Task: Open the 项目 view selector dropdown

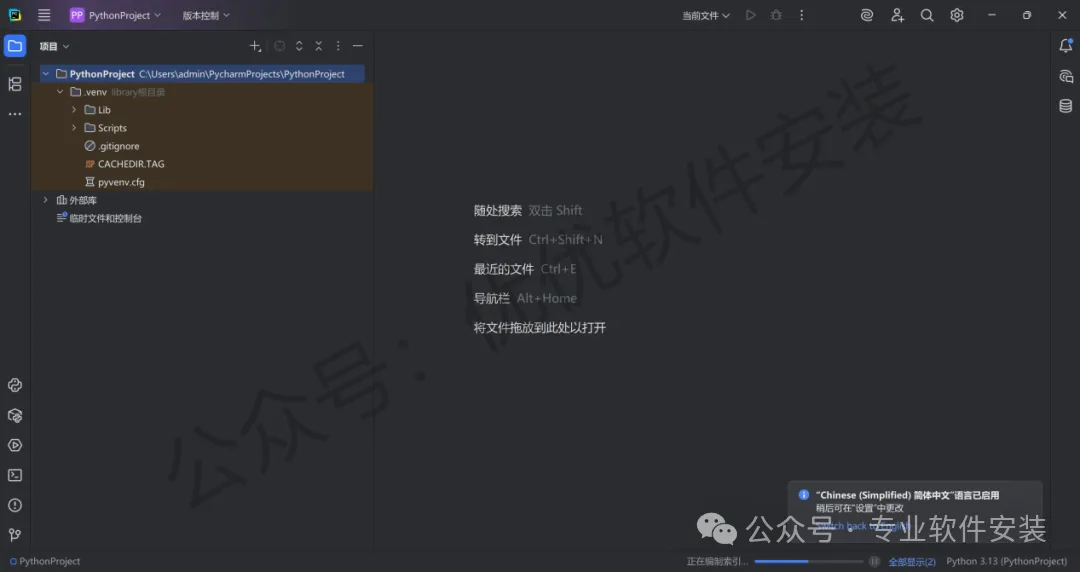Action: pyautogui.click(x=54, y=46)
